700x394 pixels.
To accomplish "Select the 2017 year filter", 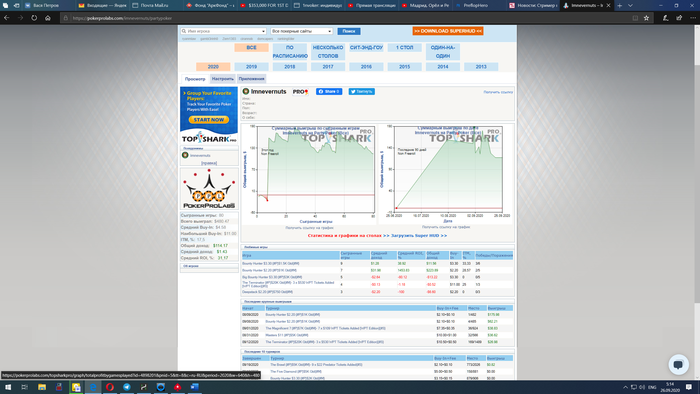I will pos(328,66).
